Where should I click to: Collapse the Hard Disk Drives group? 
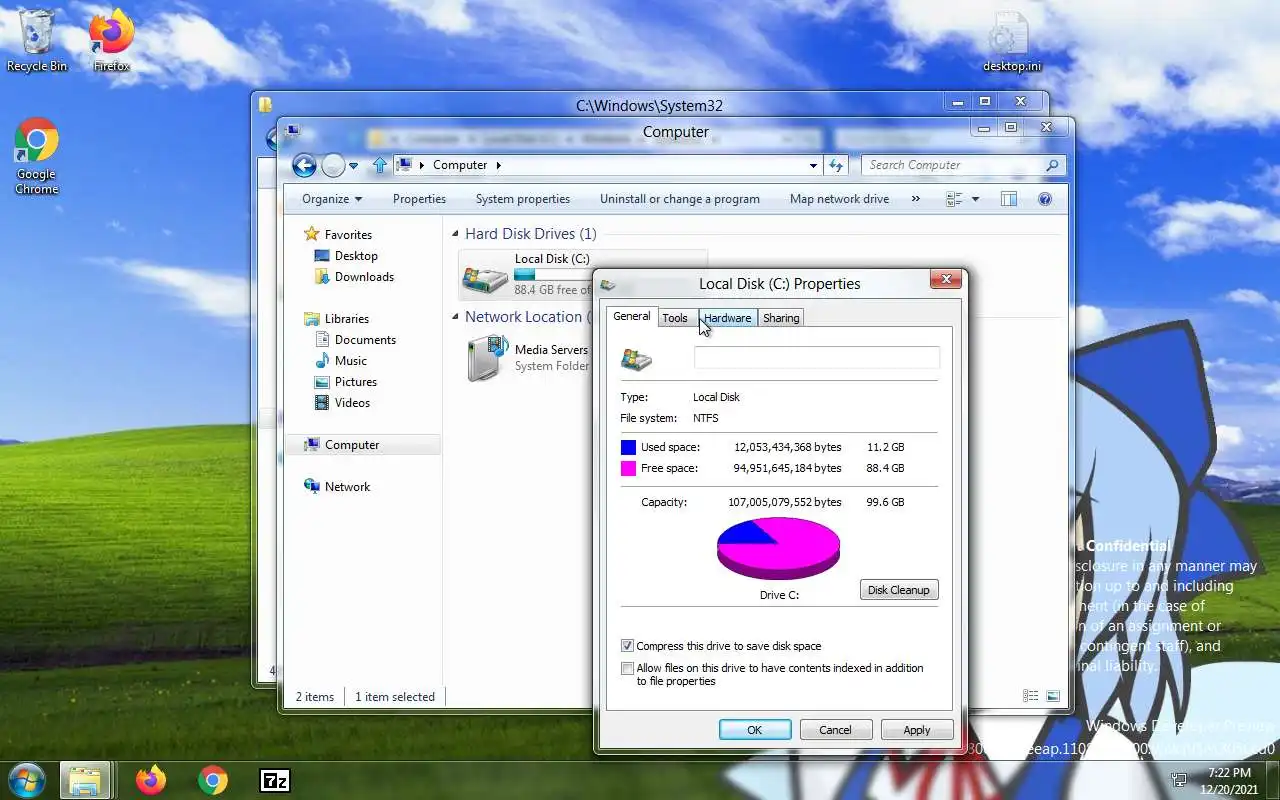click(x=455, y=234)
